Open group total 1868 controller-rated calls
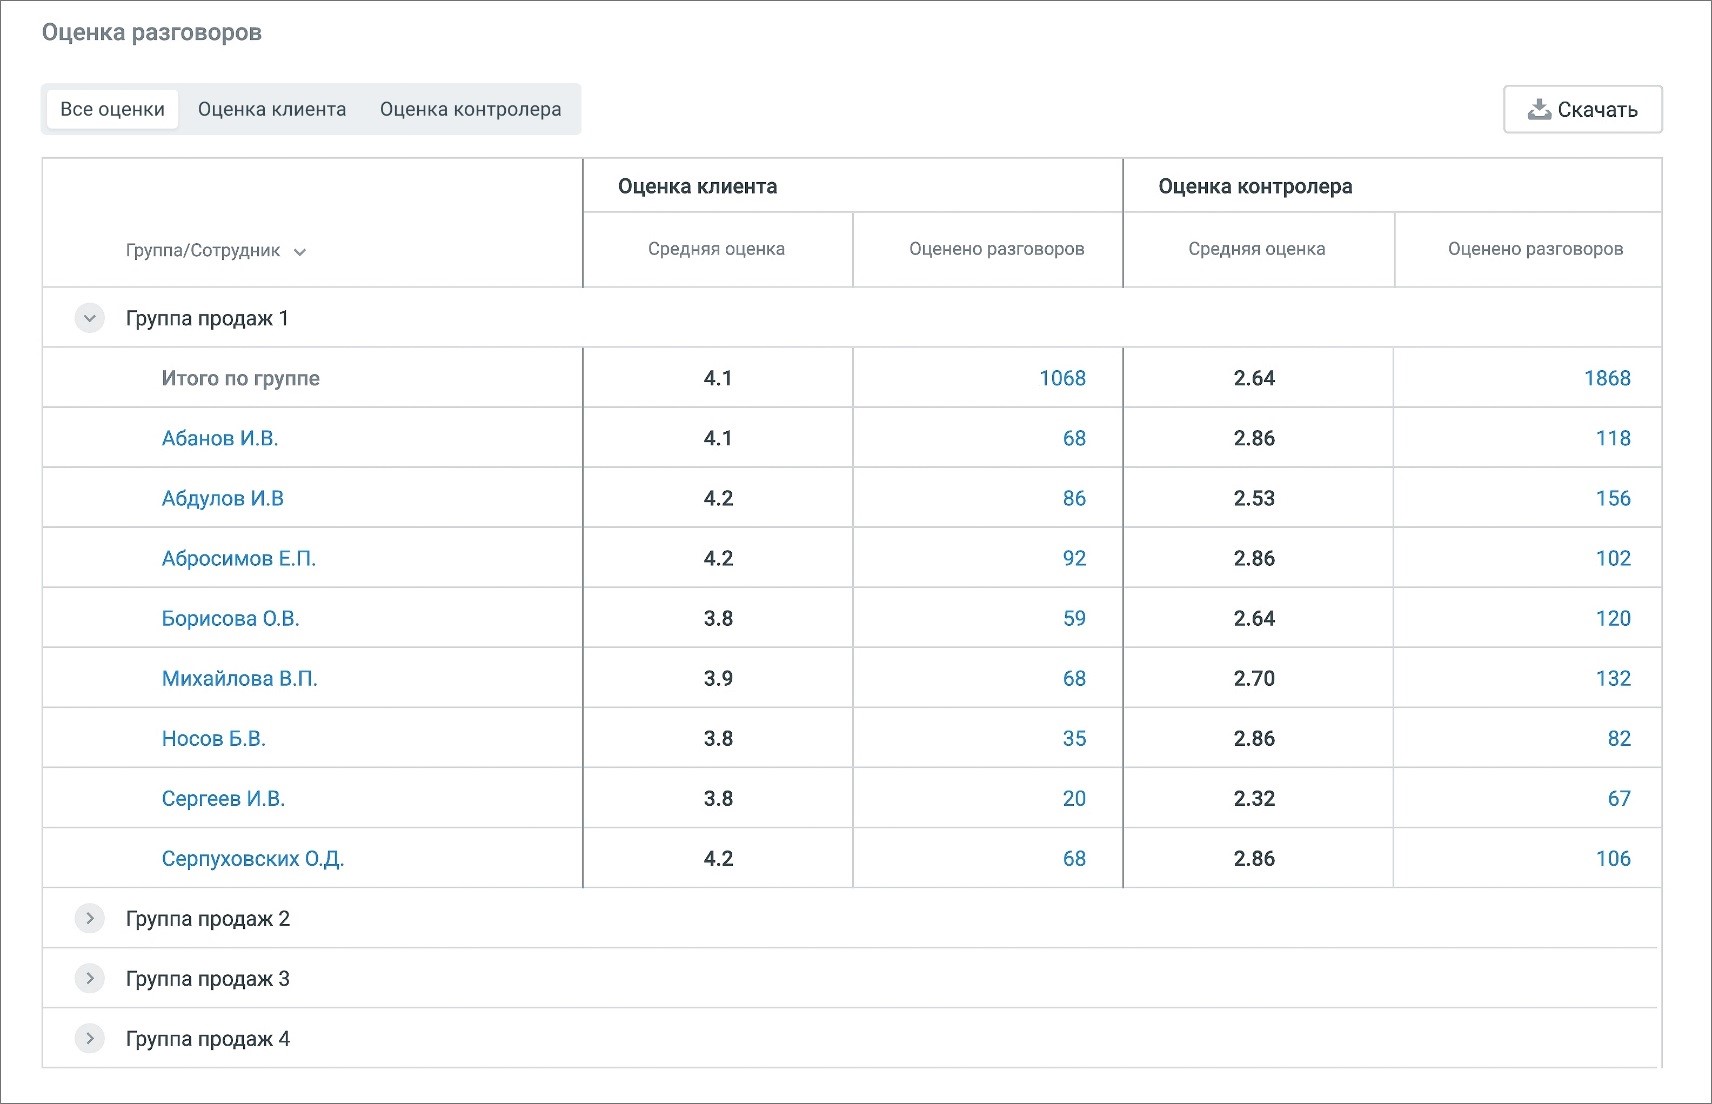This screenshot has width=1712, height=1104. 1607,378
